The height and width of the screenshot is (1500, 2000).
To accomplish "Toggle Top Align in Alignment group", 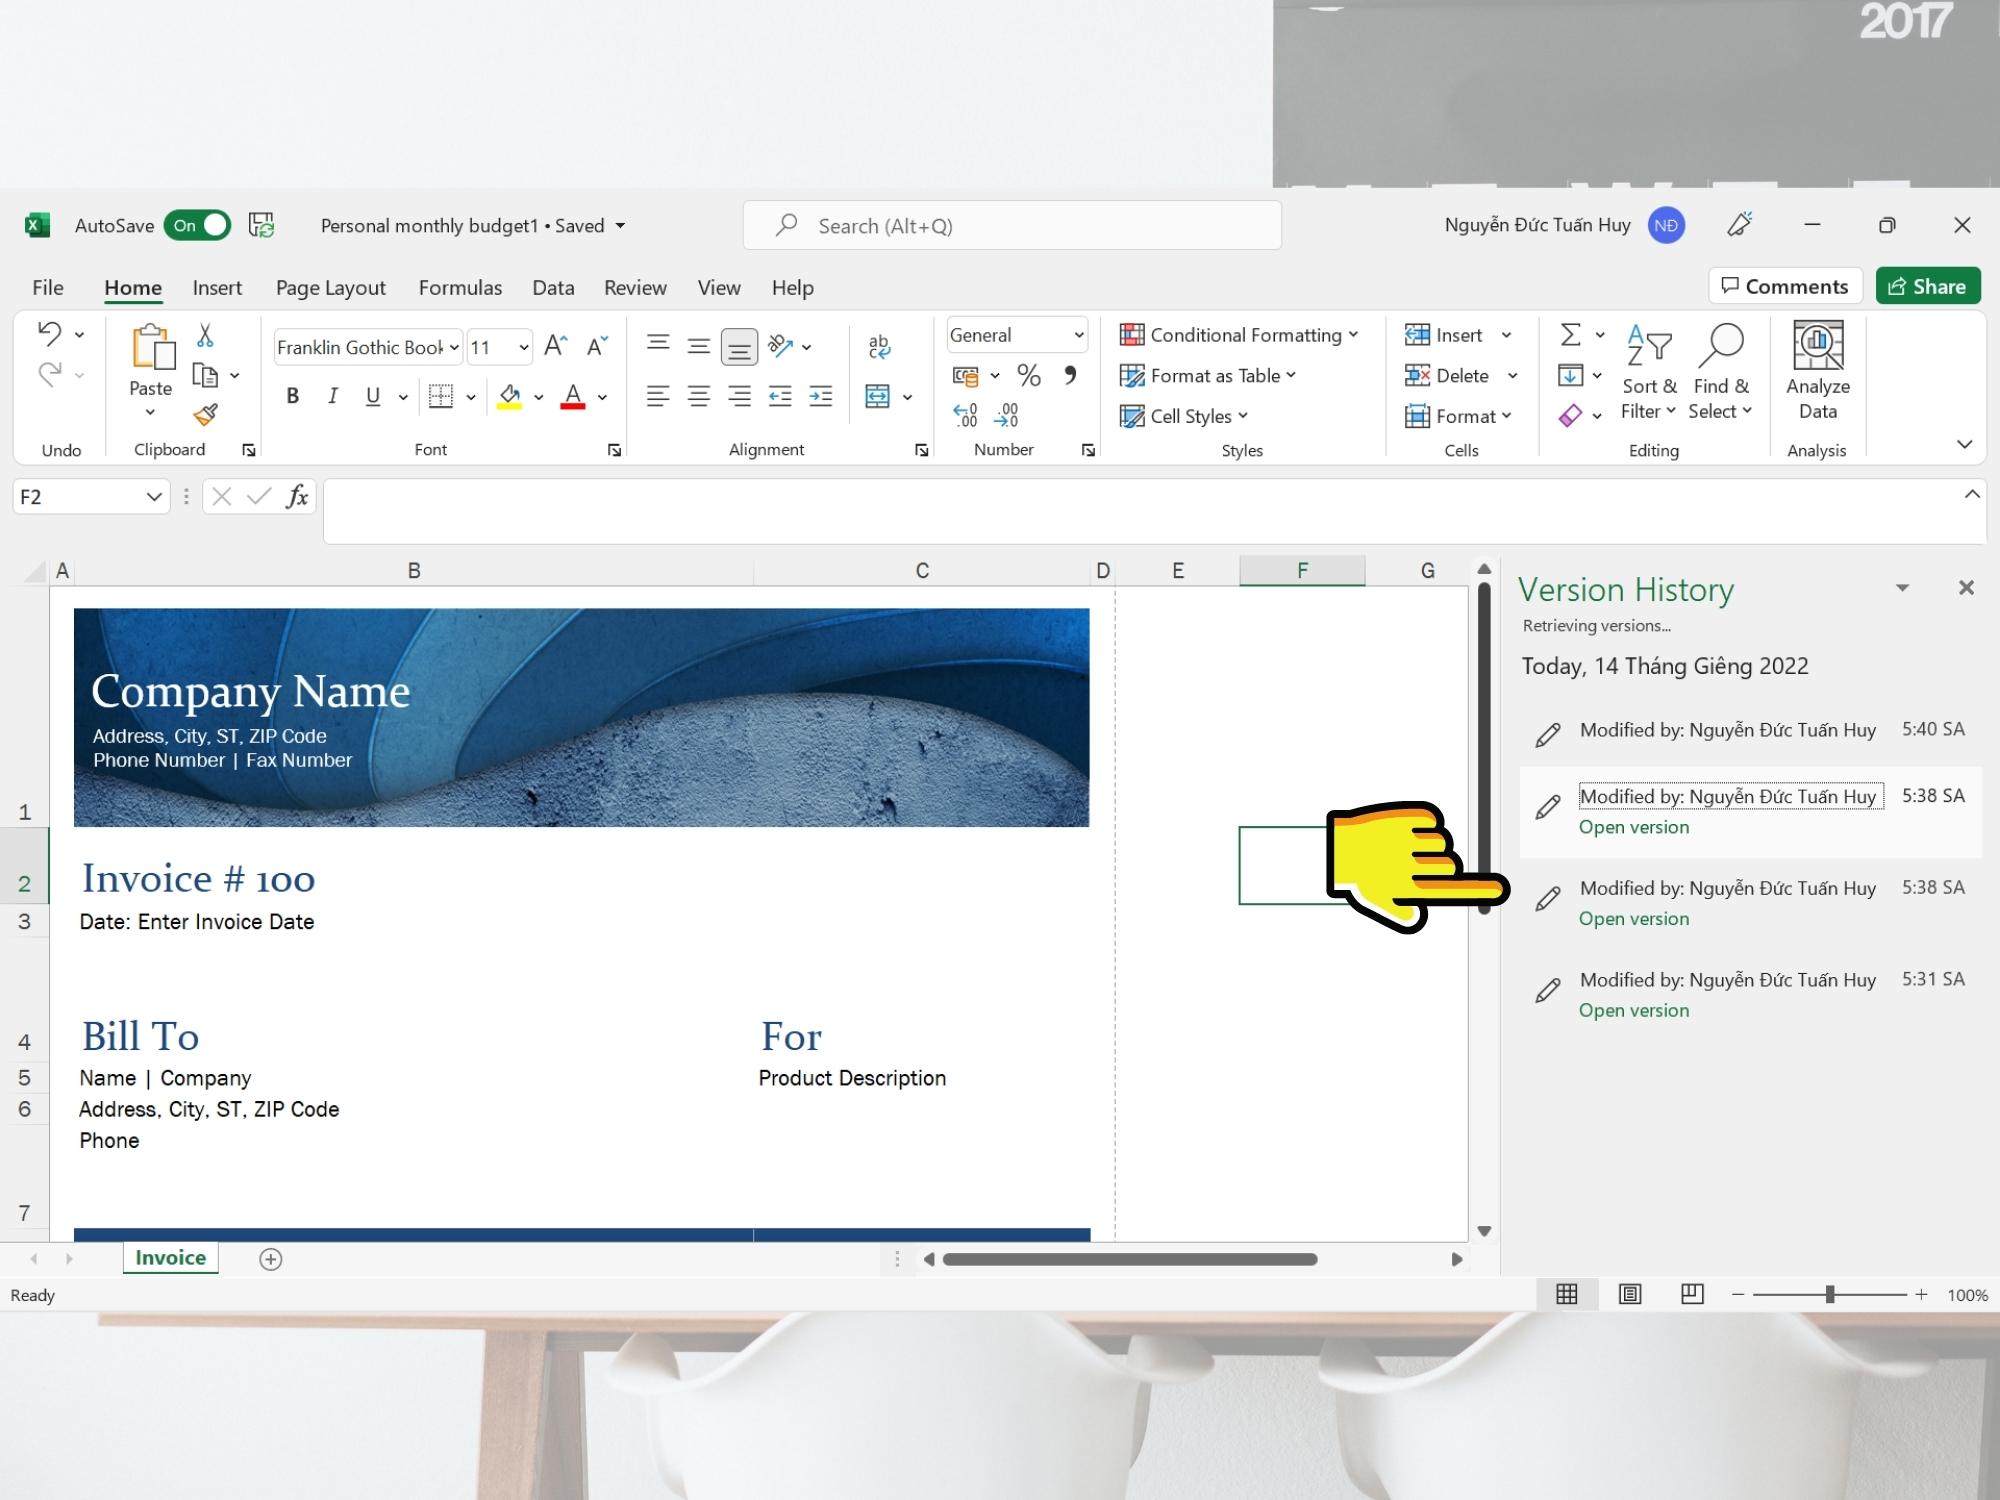I will tap(657, 345).
